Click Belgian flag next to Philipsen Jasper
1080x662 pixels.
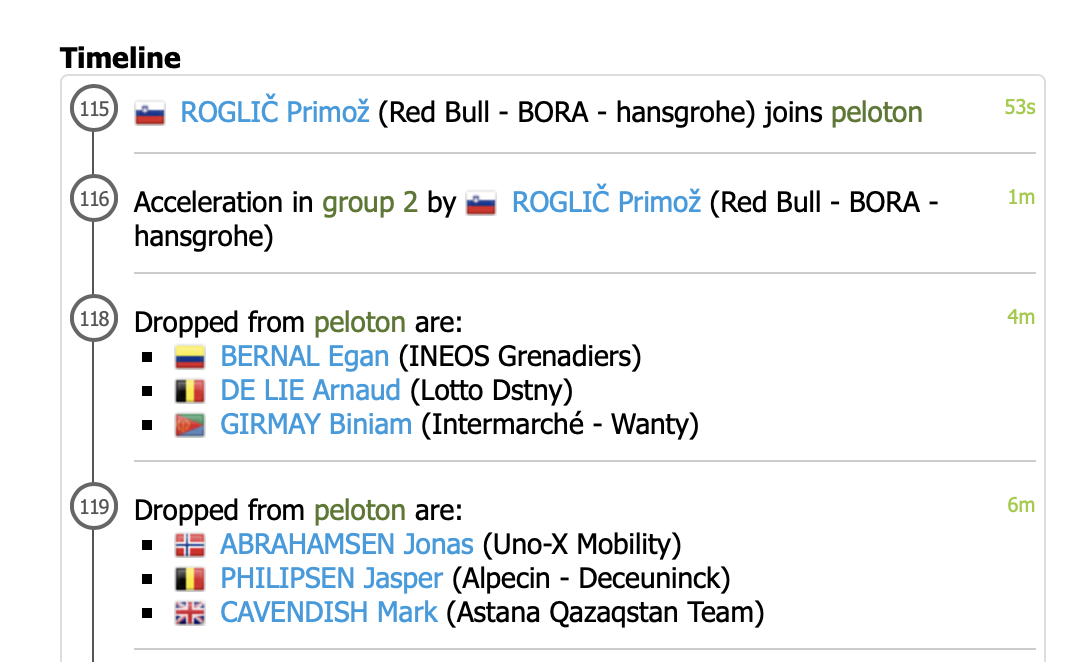[190, 579]
